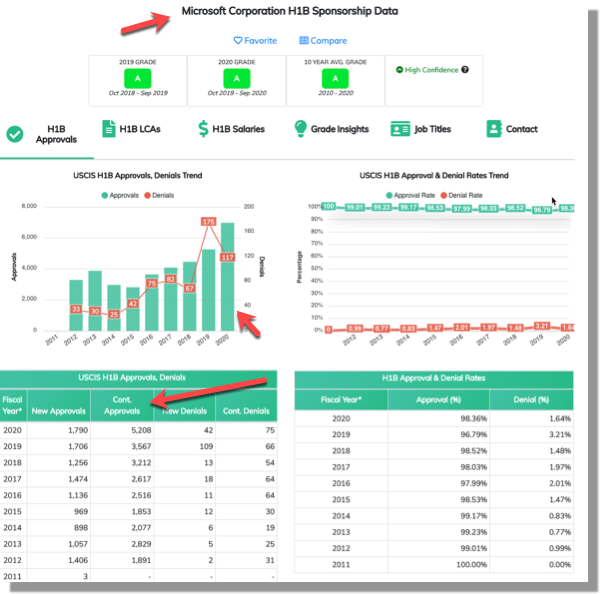Click the Cont. Approvals column header
600x594 pixels.
point(122,406)
